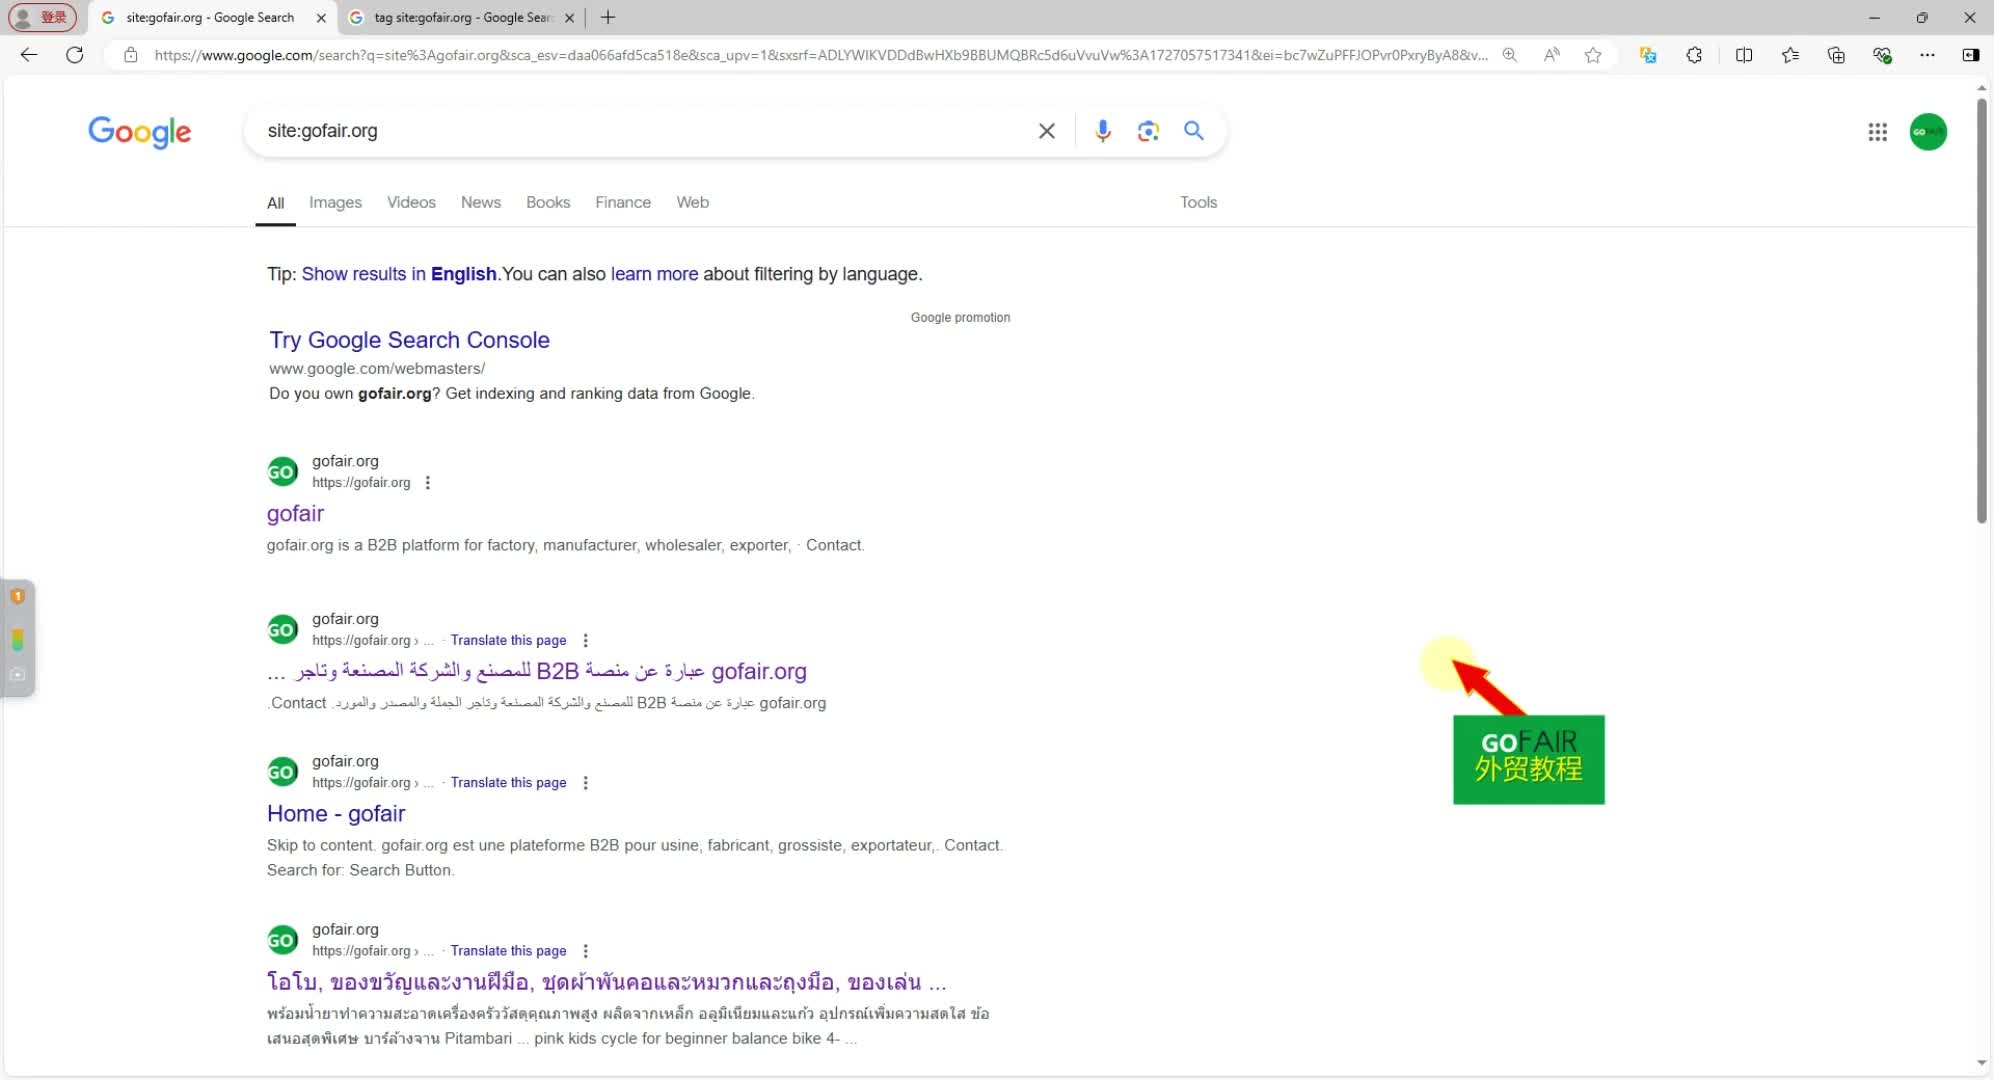Expand more options for gofair result
Screen dimensions: 1994x1080
pos(428,483)
